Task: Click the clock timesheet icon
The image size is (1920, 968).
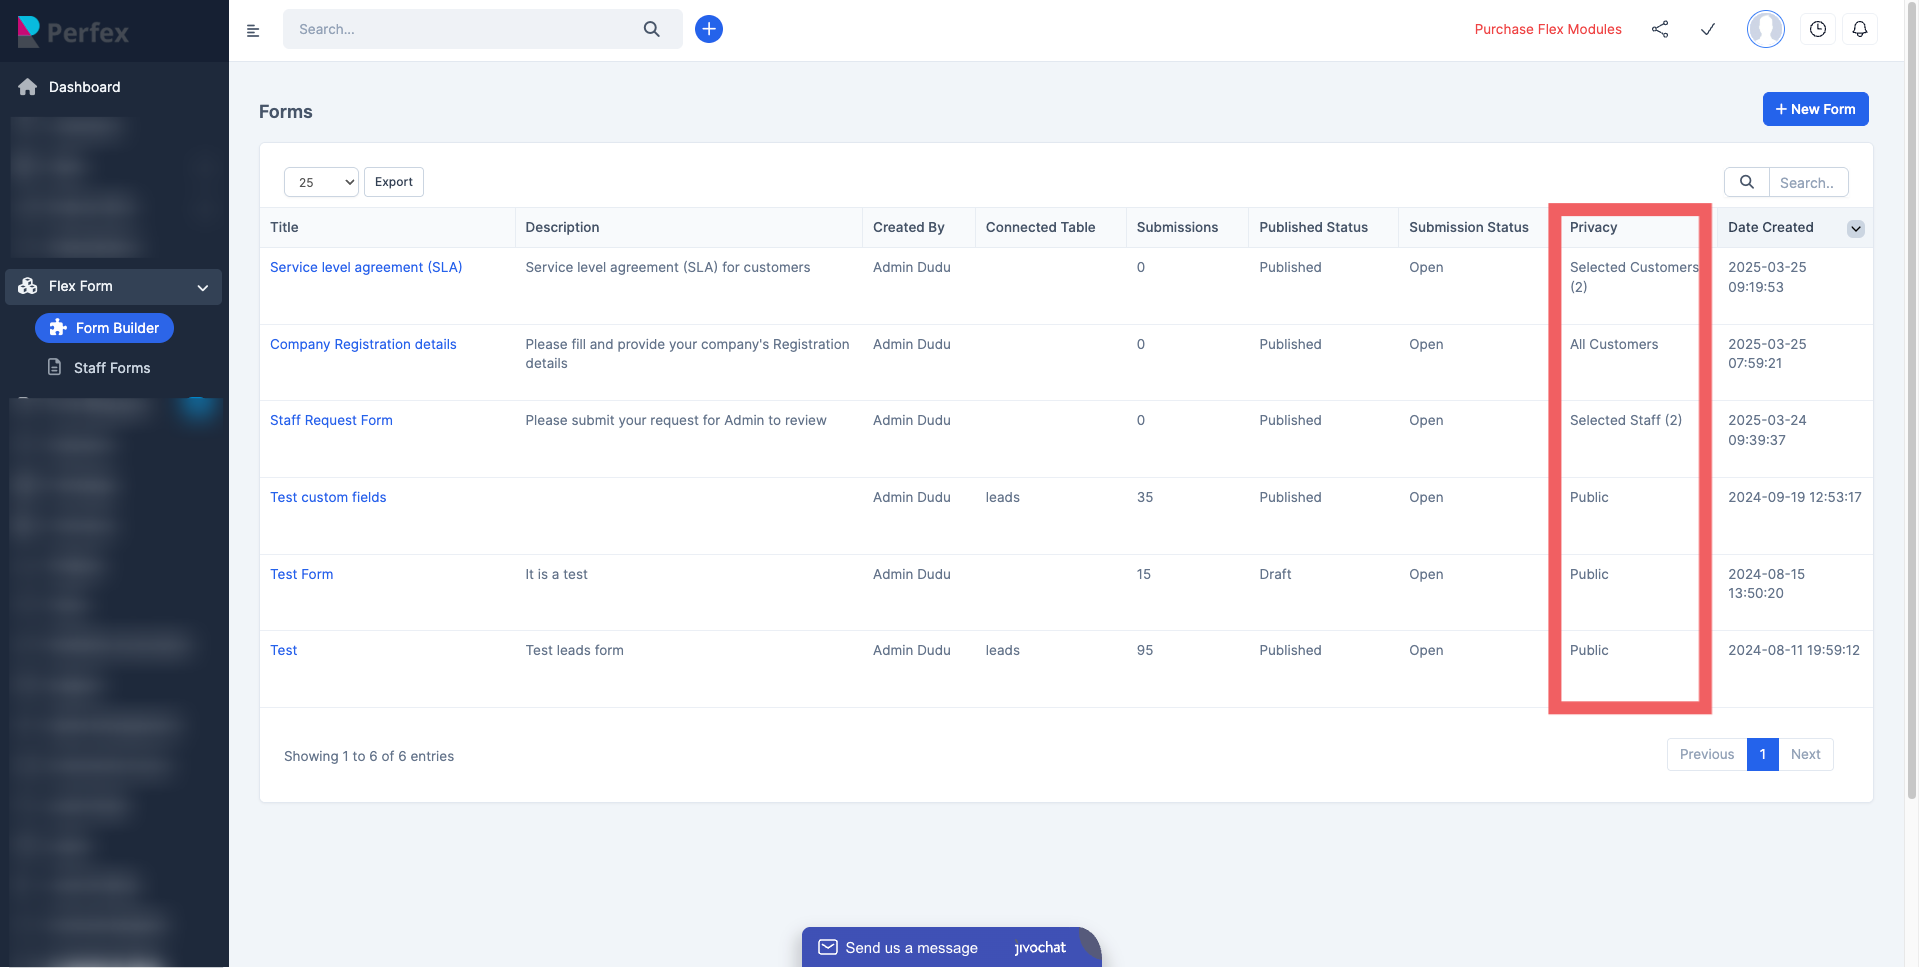Action: (1818, 29)
